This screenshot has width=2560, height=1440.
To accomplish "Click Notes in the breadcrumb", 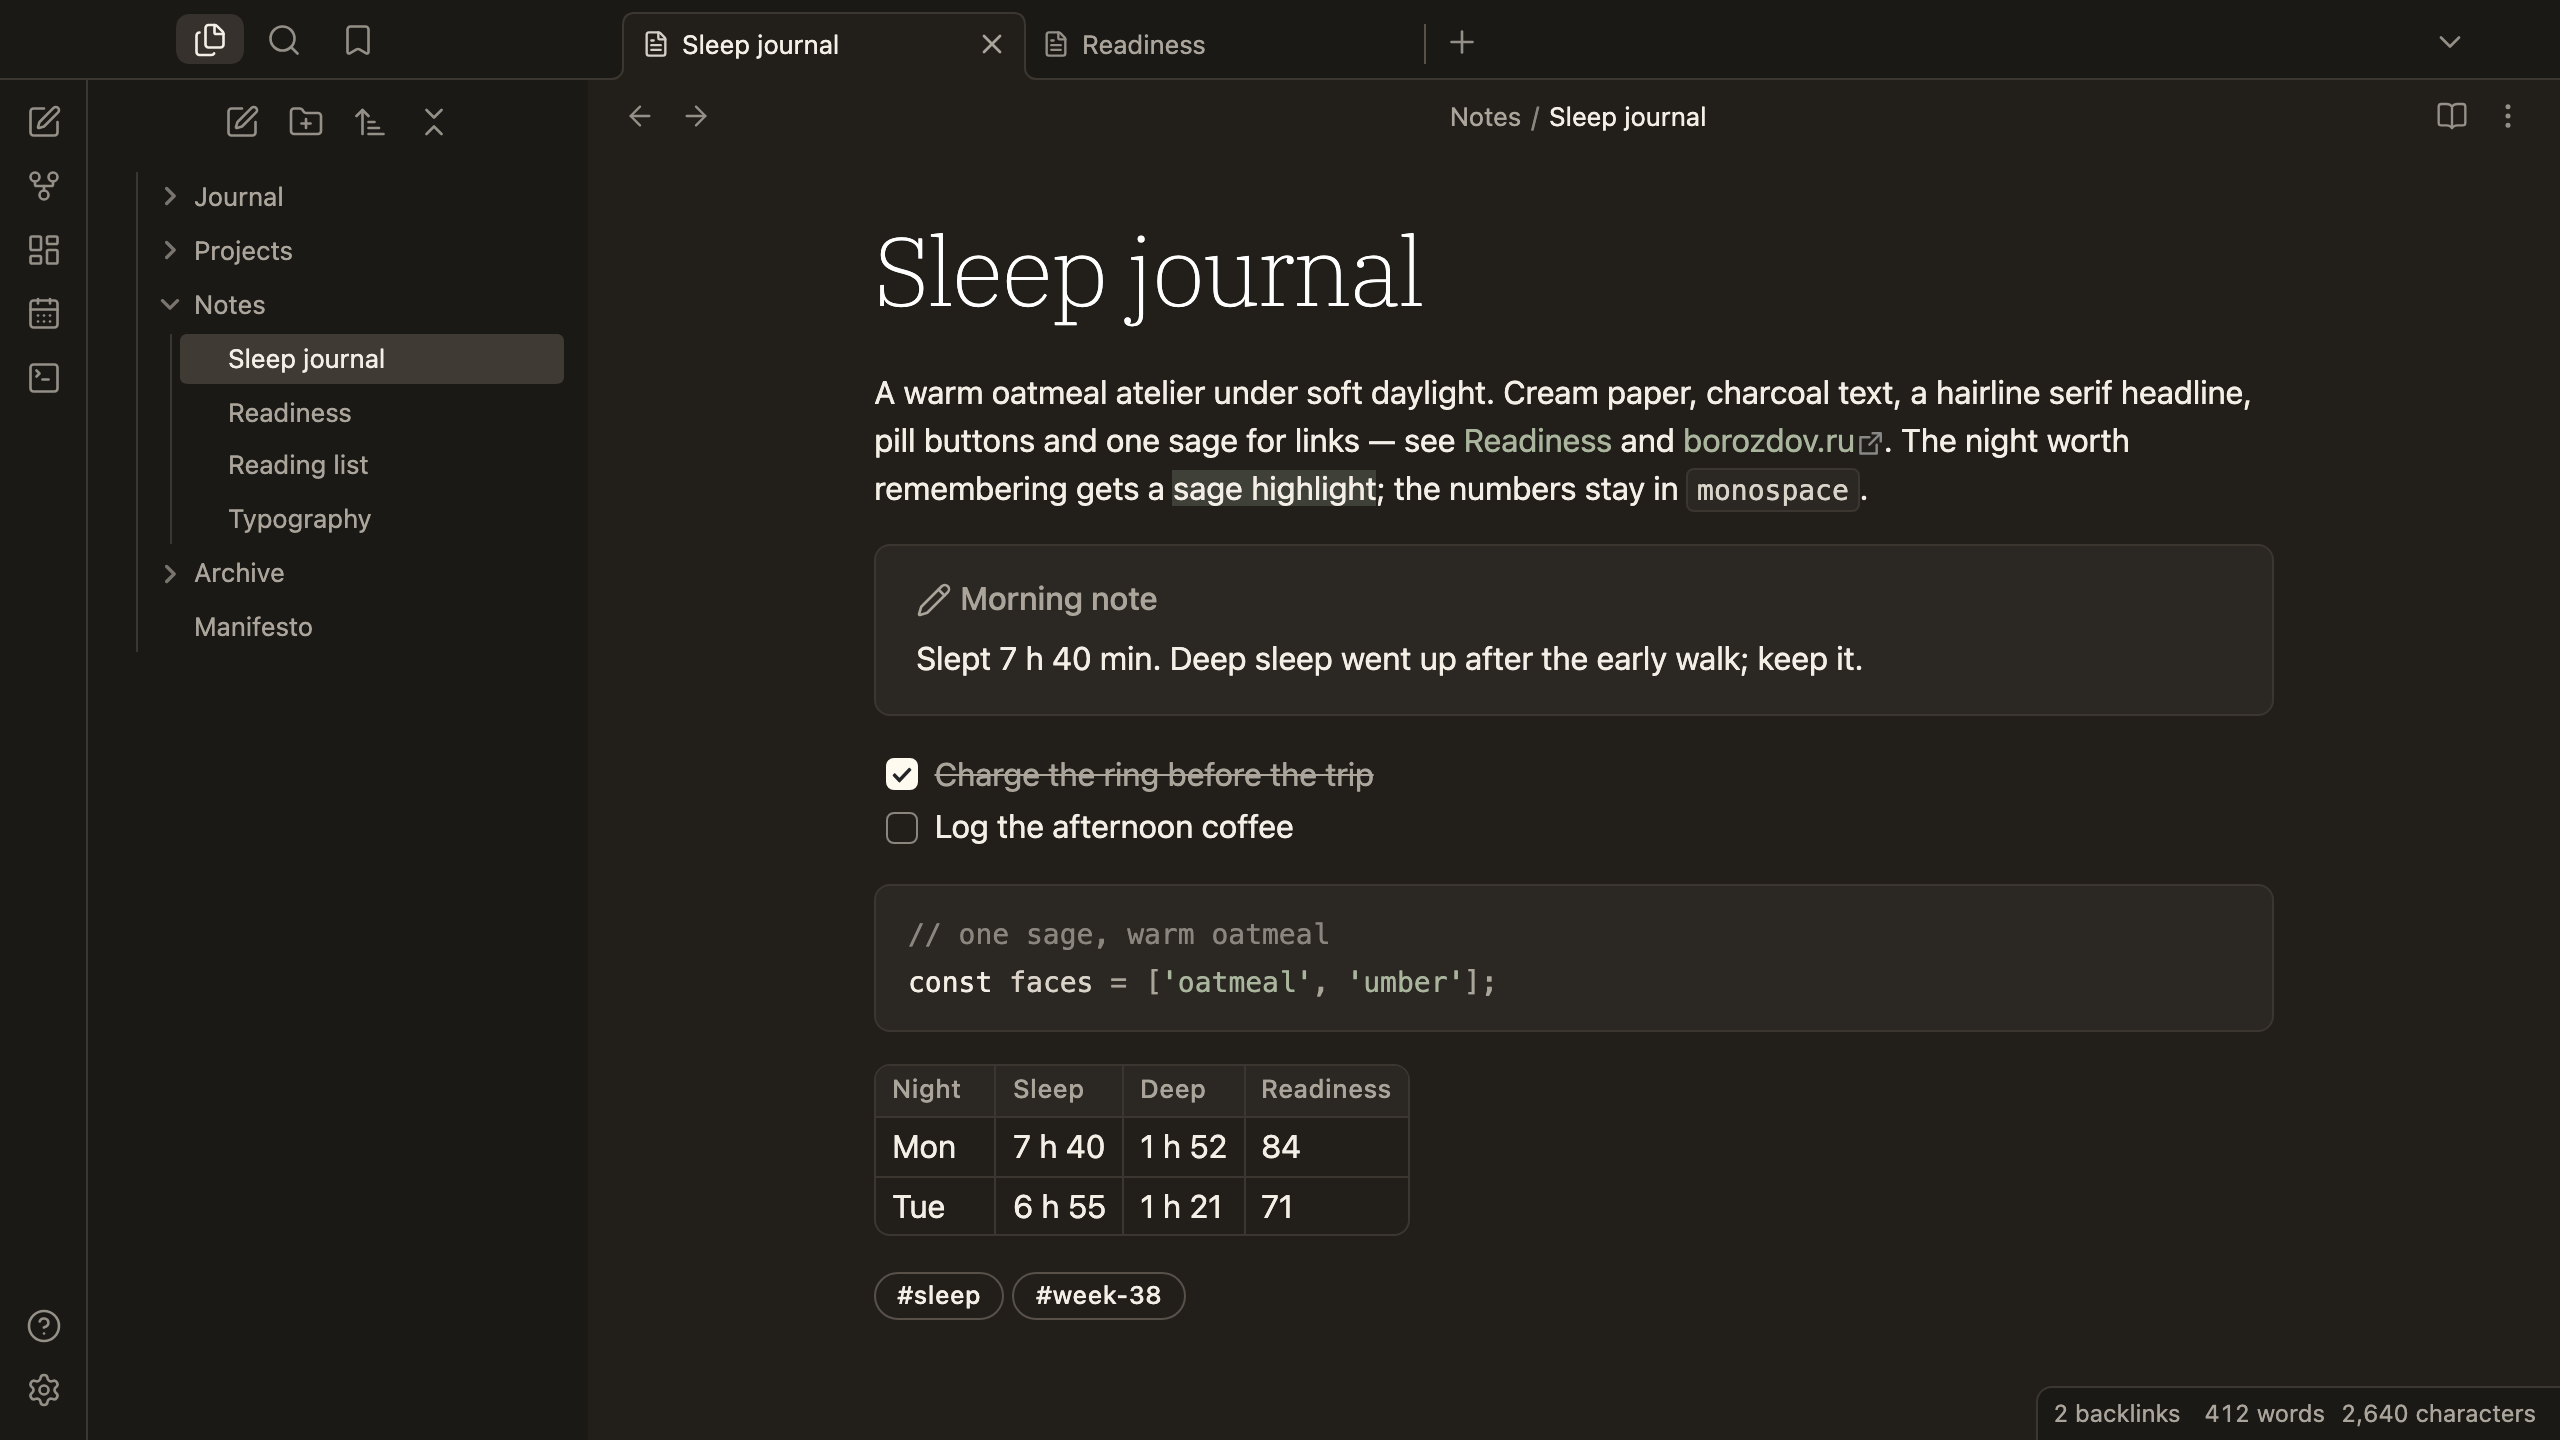I will (1485, 117).
